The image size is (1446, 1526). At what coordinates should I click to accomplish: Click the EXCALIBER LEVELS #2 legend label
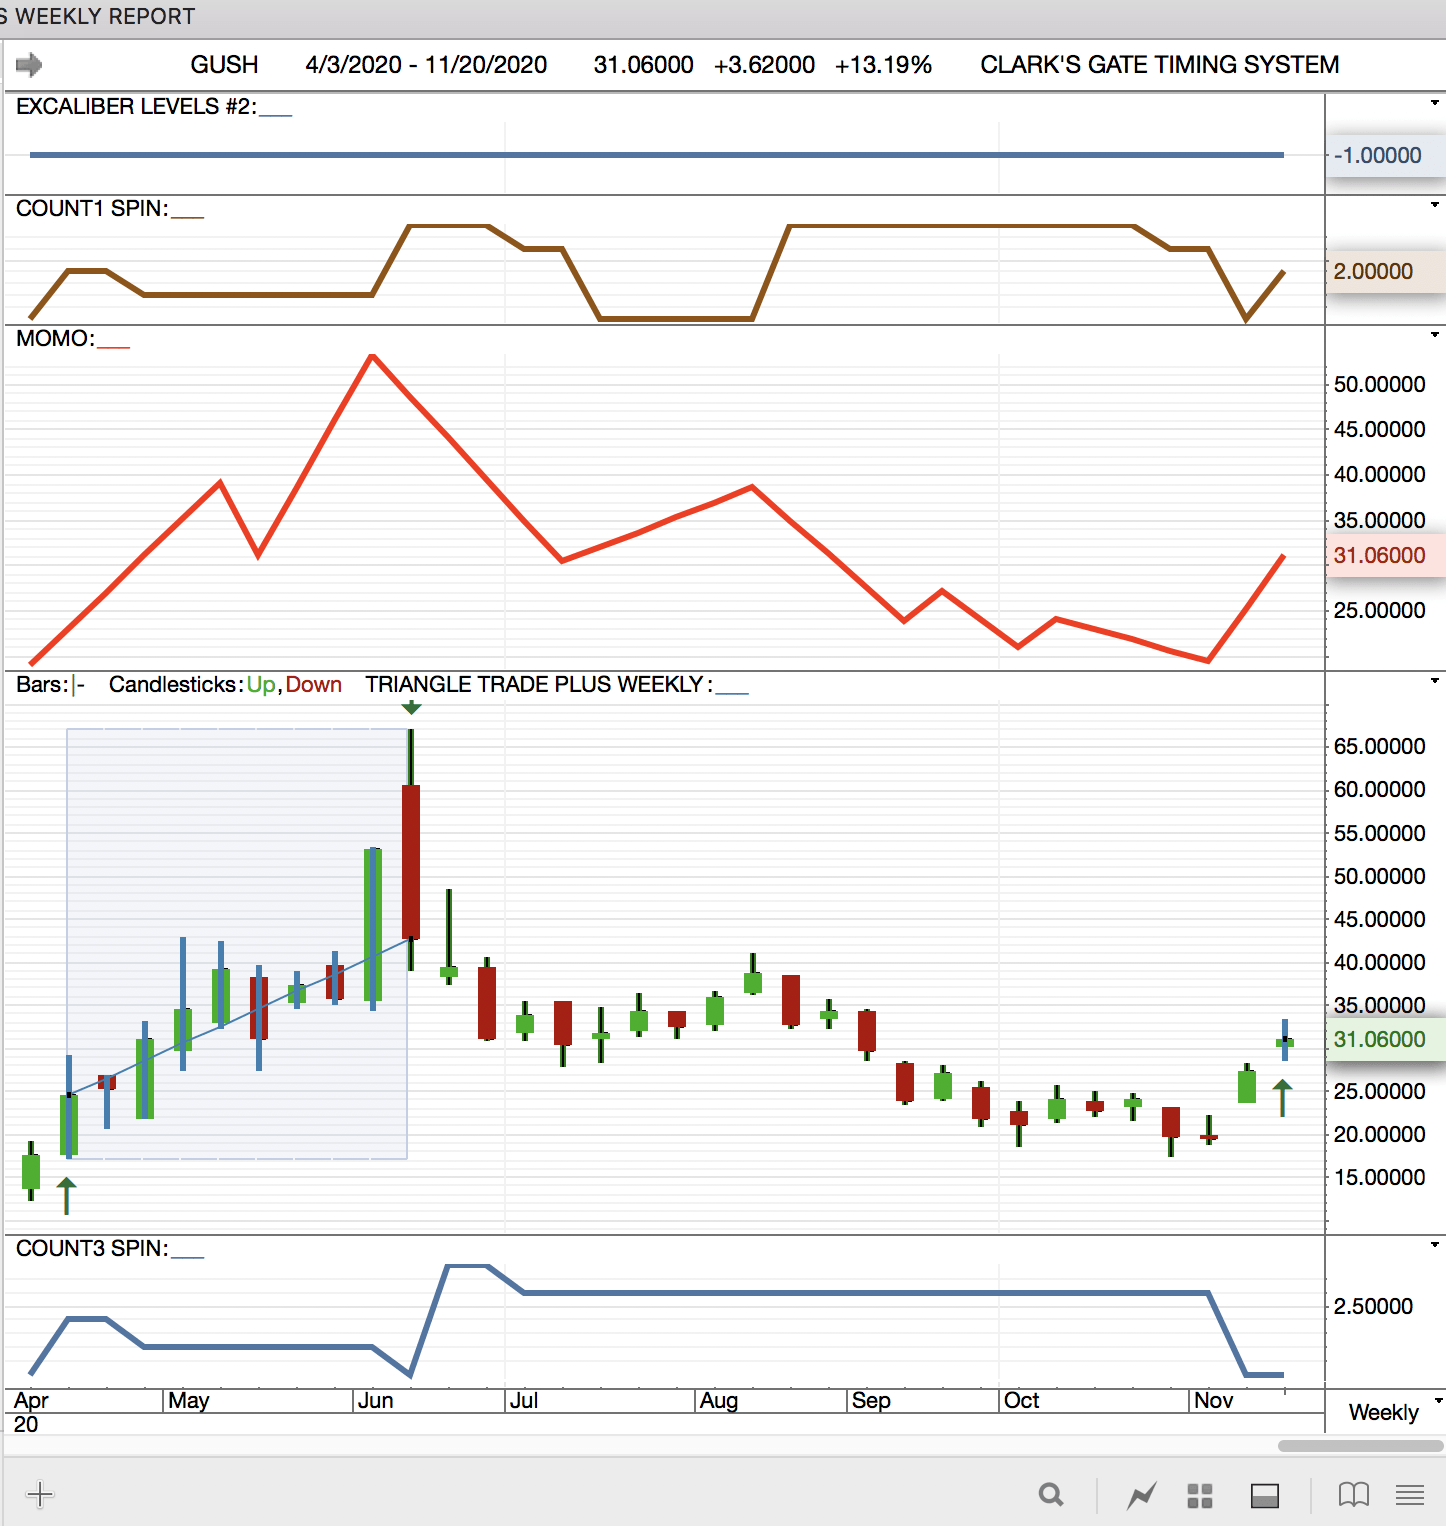point(136,106)
